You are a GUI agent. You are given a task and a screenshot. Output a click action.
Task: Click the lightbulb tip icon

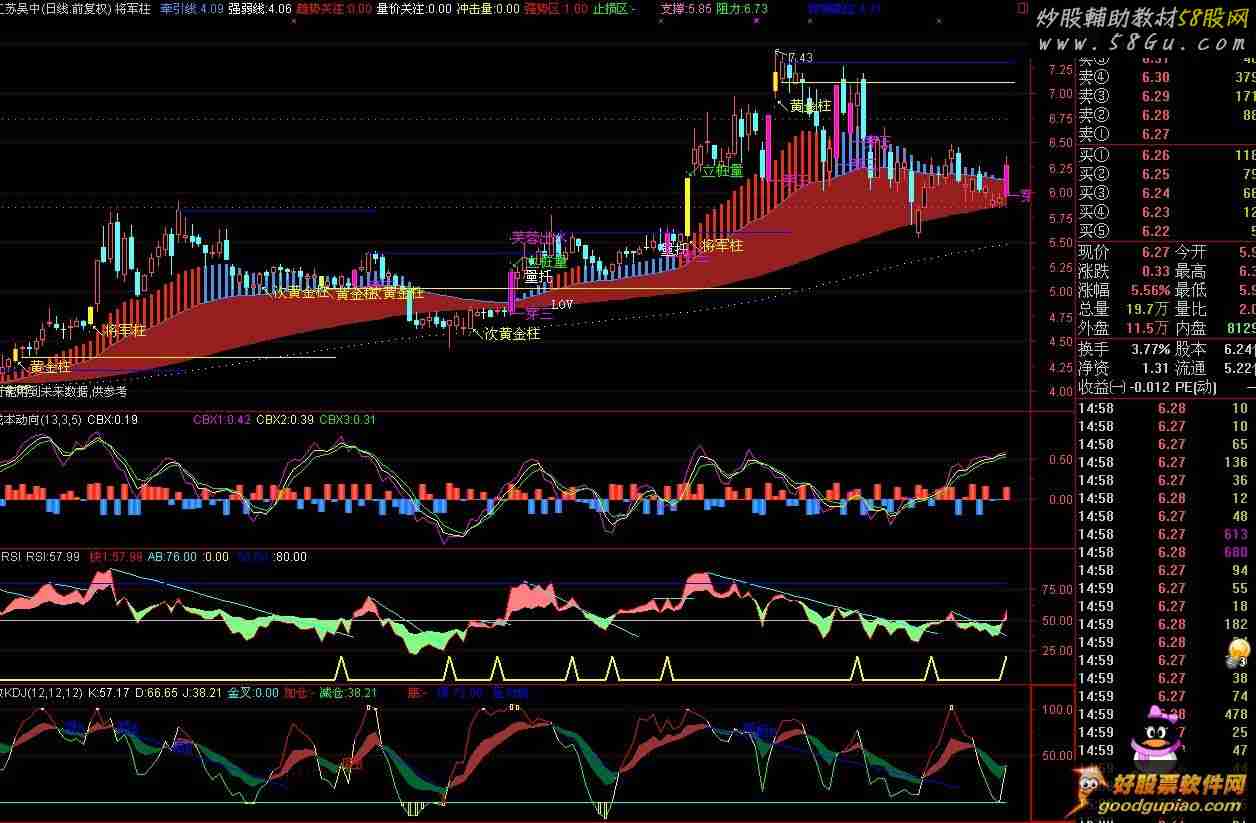[1237, 653]
